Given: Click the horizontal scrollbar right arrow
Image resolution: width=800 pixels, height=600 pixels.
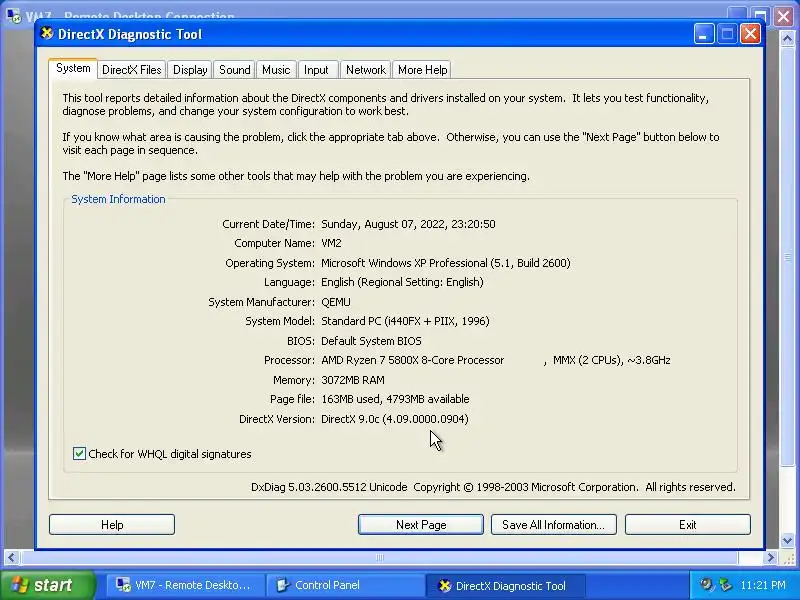Looking at the screenshot, I should pos(770,557).
